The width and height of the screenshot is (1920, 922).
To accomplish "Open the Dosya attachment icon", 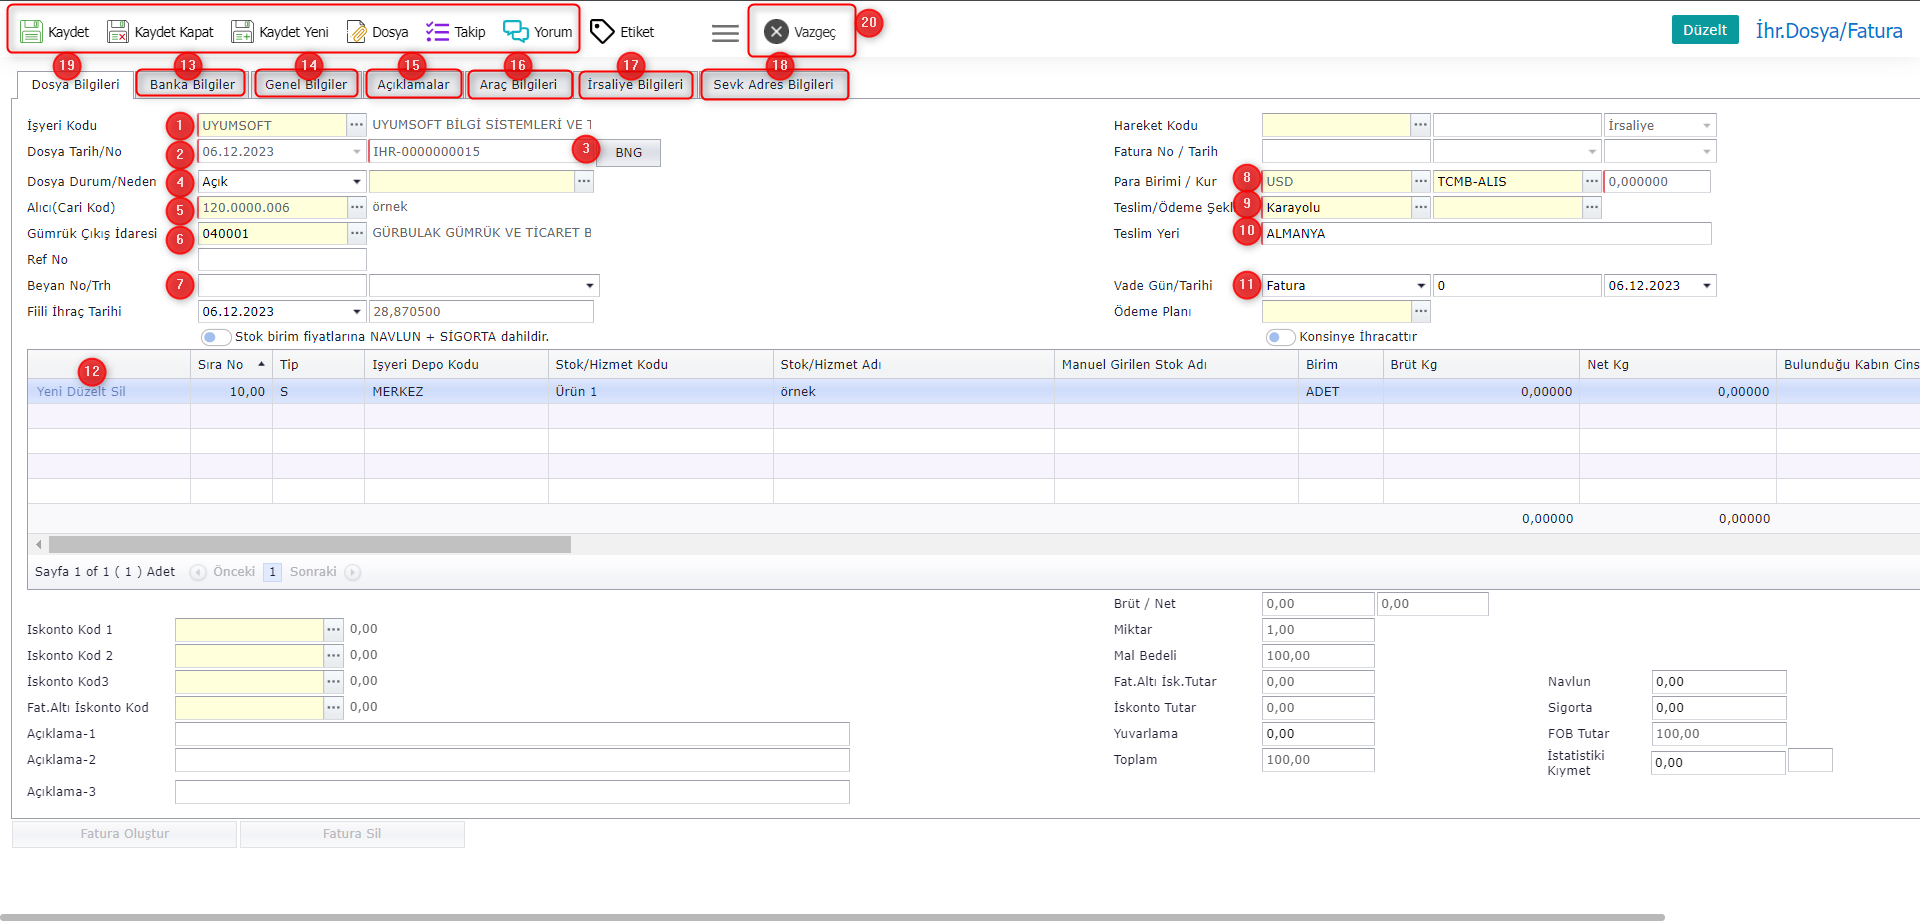I will [x=356, y=32].
